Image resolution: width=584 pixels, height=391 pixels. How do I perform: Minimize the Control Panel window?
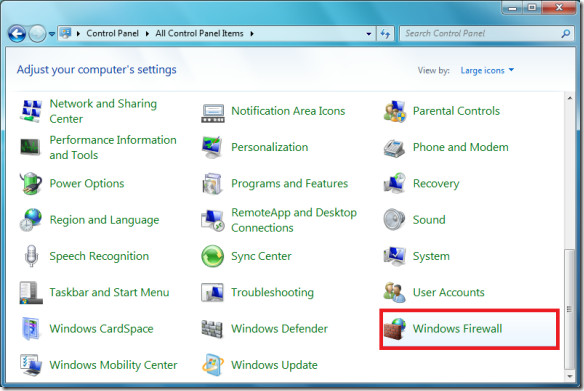click(512, 7)
